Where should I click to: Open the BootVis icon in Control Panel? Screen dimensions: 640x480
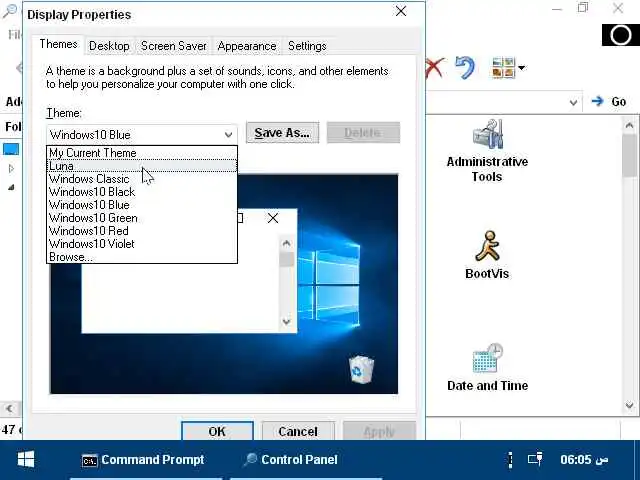point(487,255)
